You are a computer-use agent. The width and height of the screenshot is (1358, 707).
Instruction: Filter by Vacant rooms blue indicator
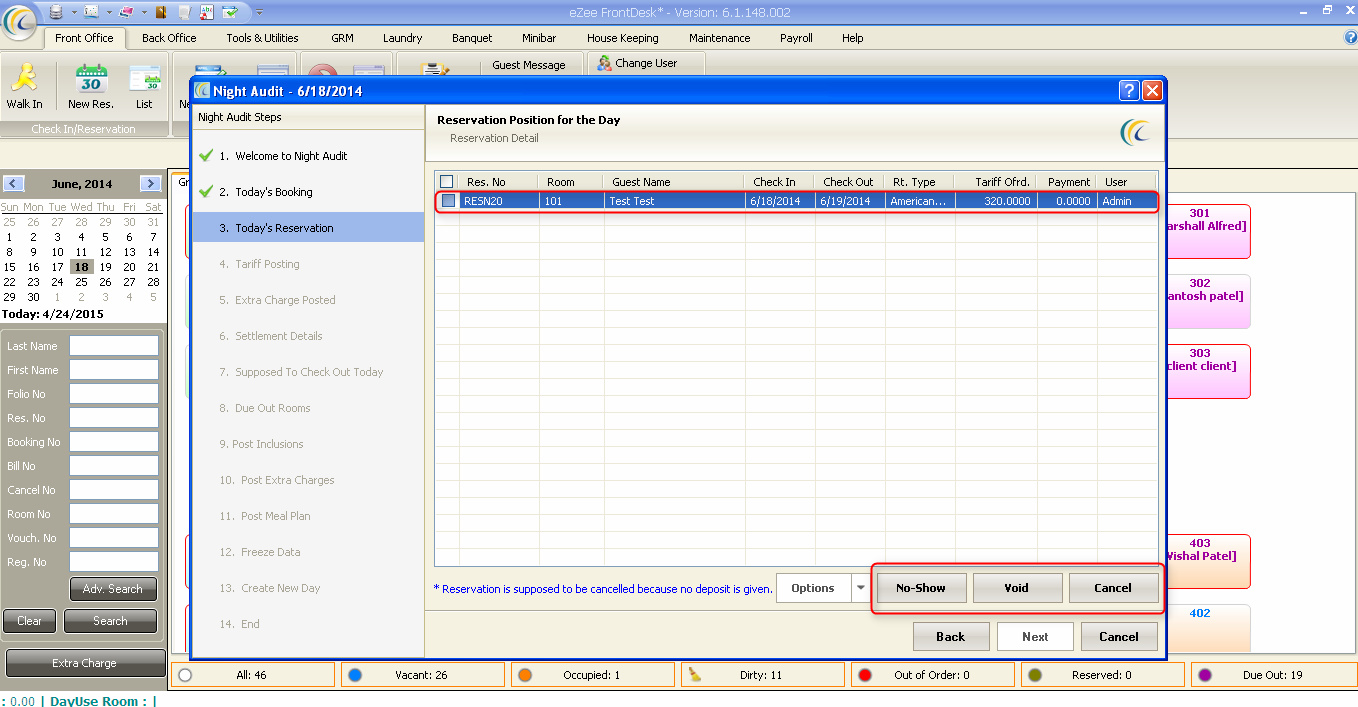(354, 675)
